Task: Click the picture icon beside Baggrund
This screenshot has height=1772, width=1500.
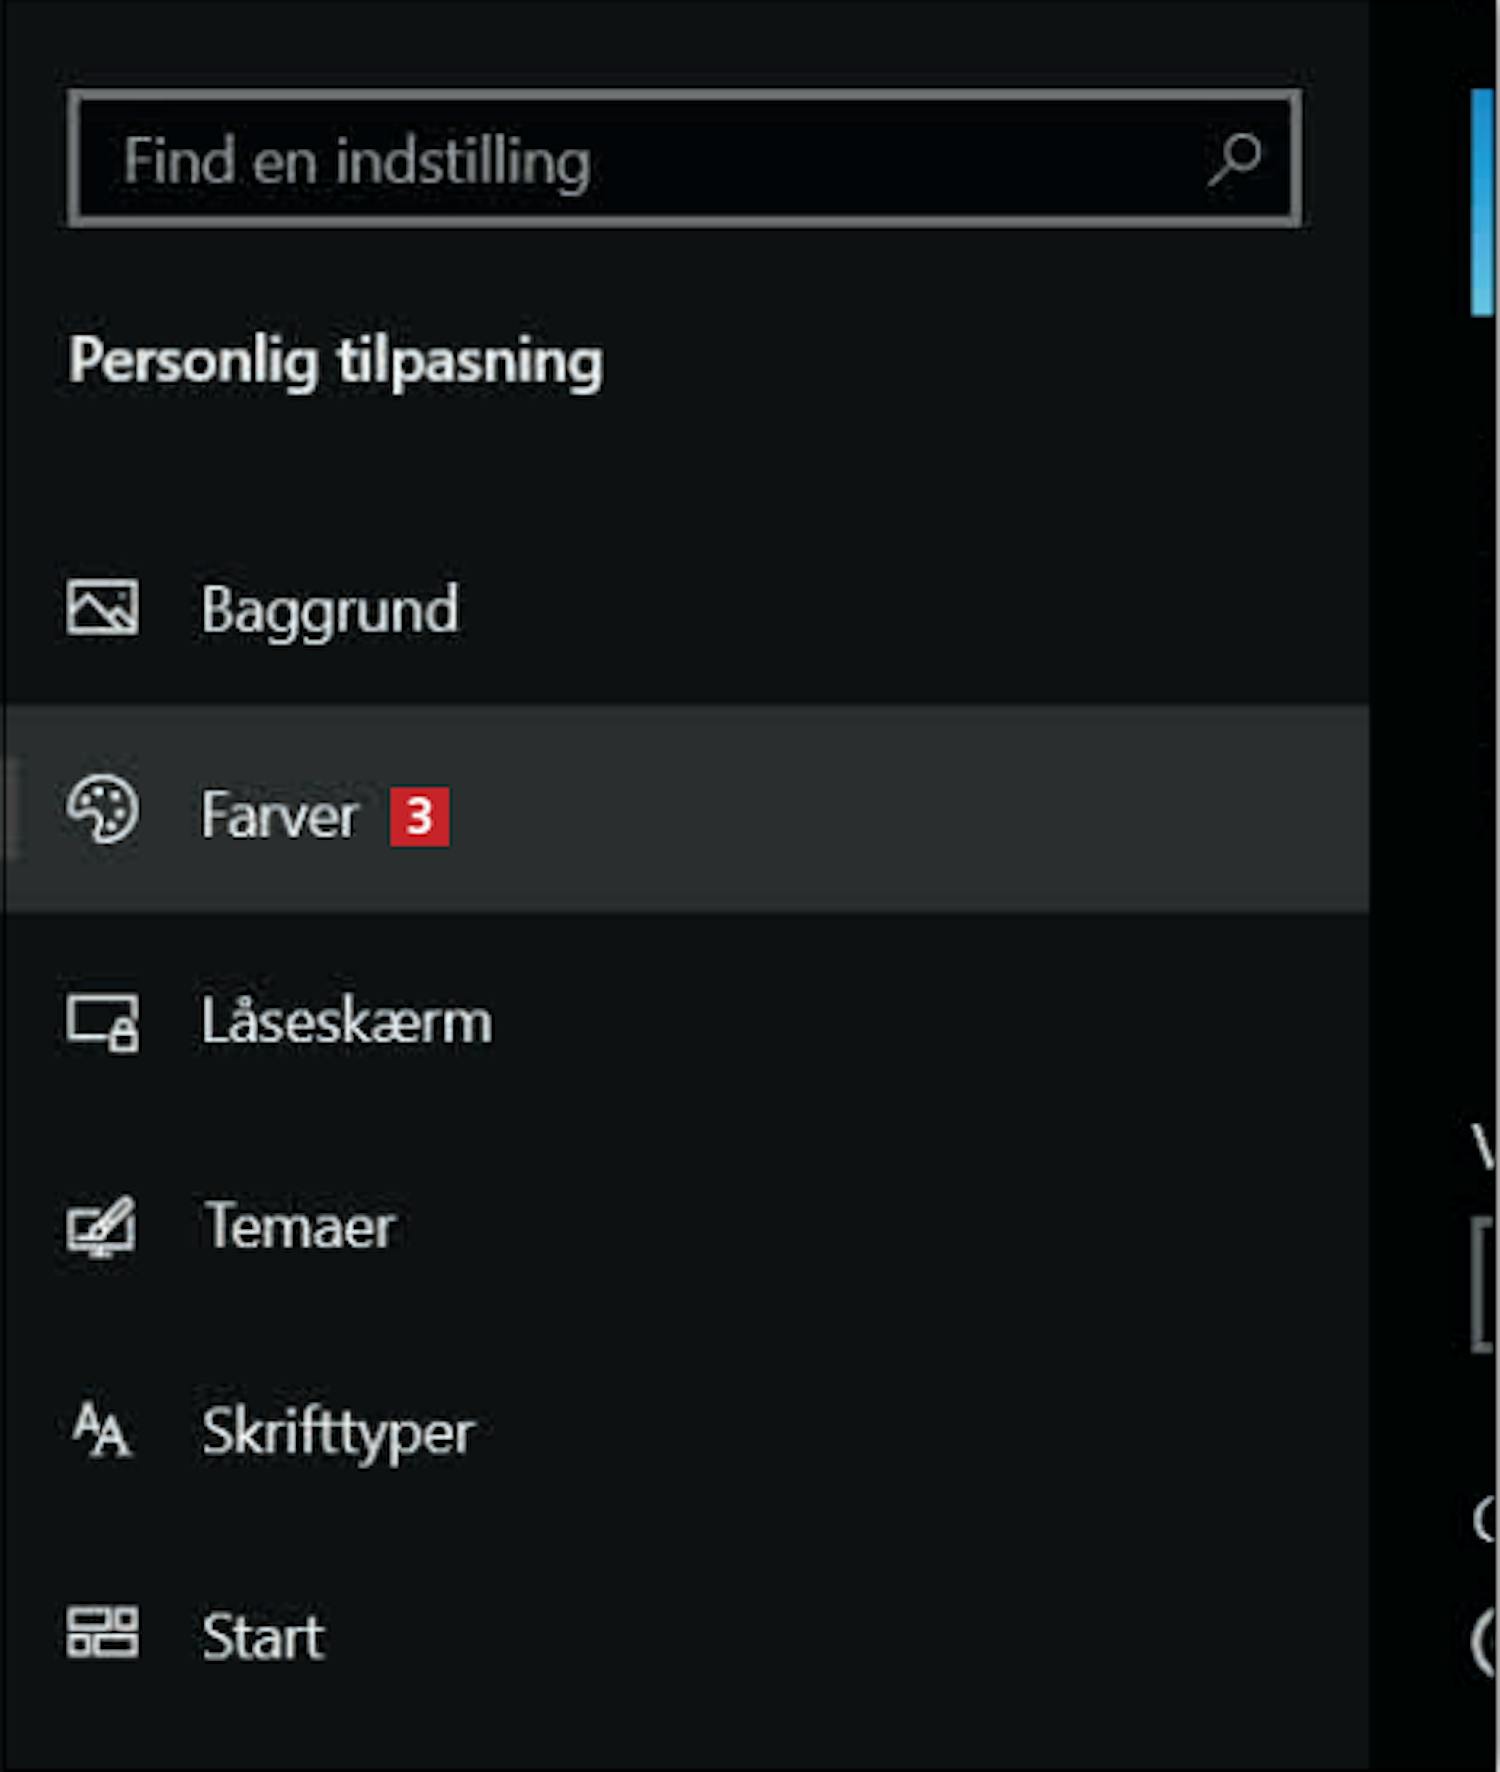Action: coord(102,608)
